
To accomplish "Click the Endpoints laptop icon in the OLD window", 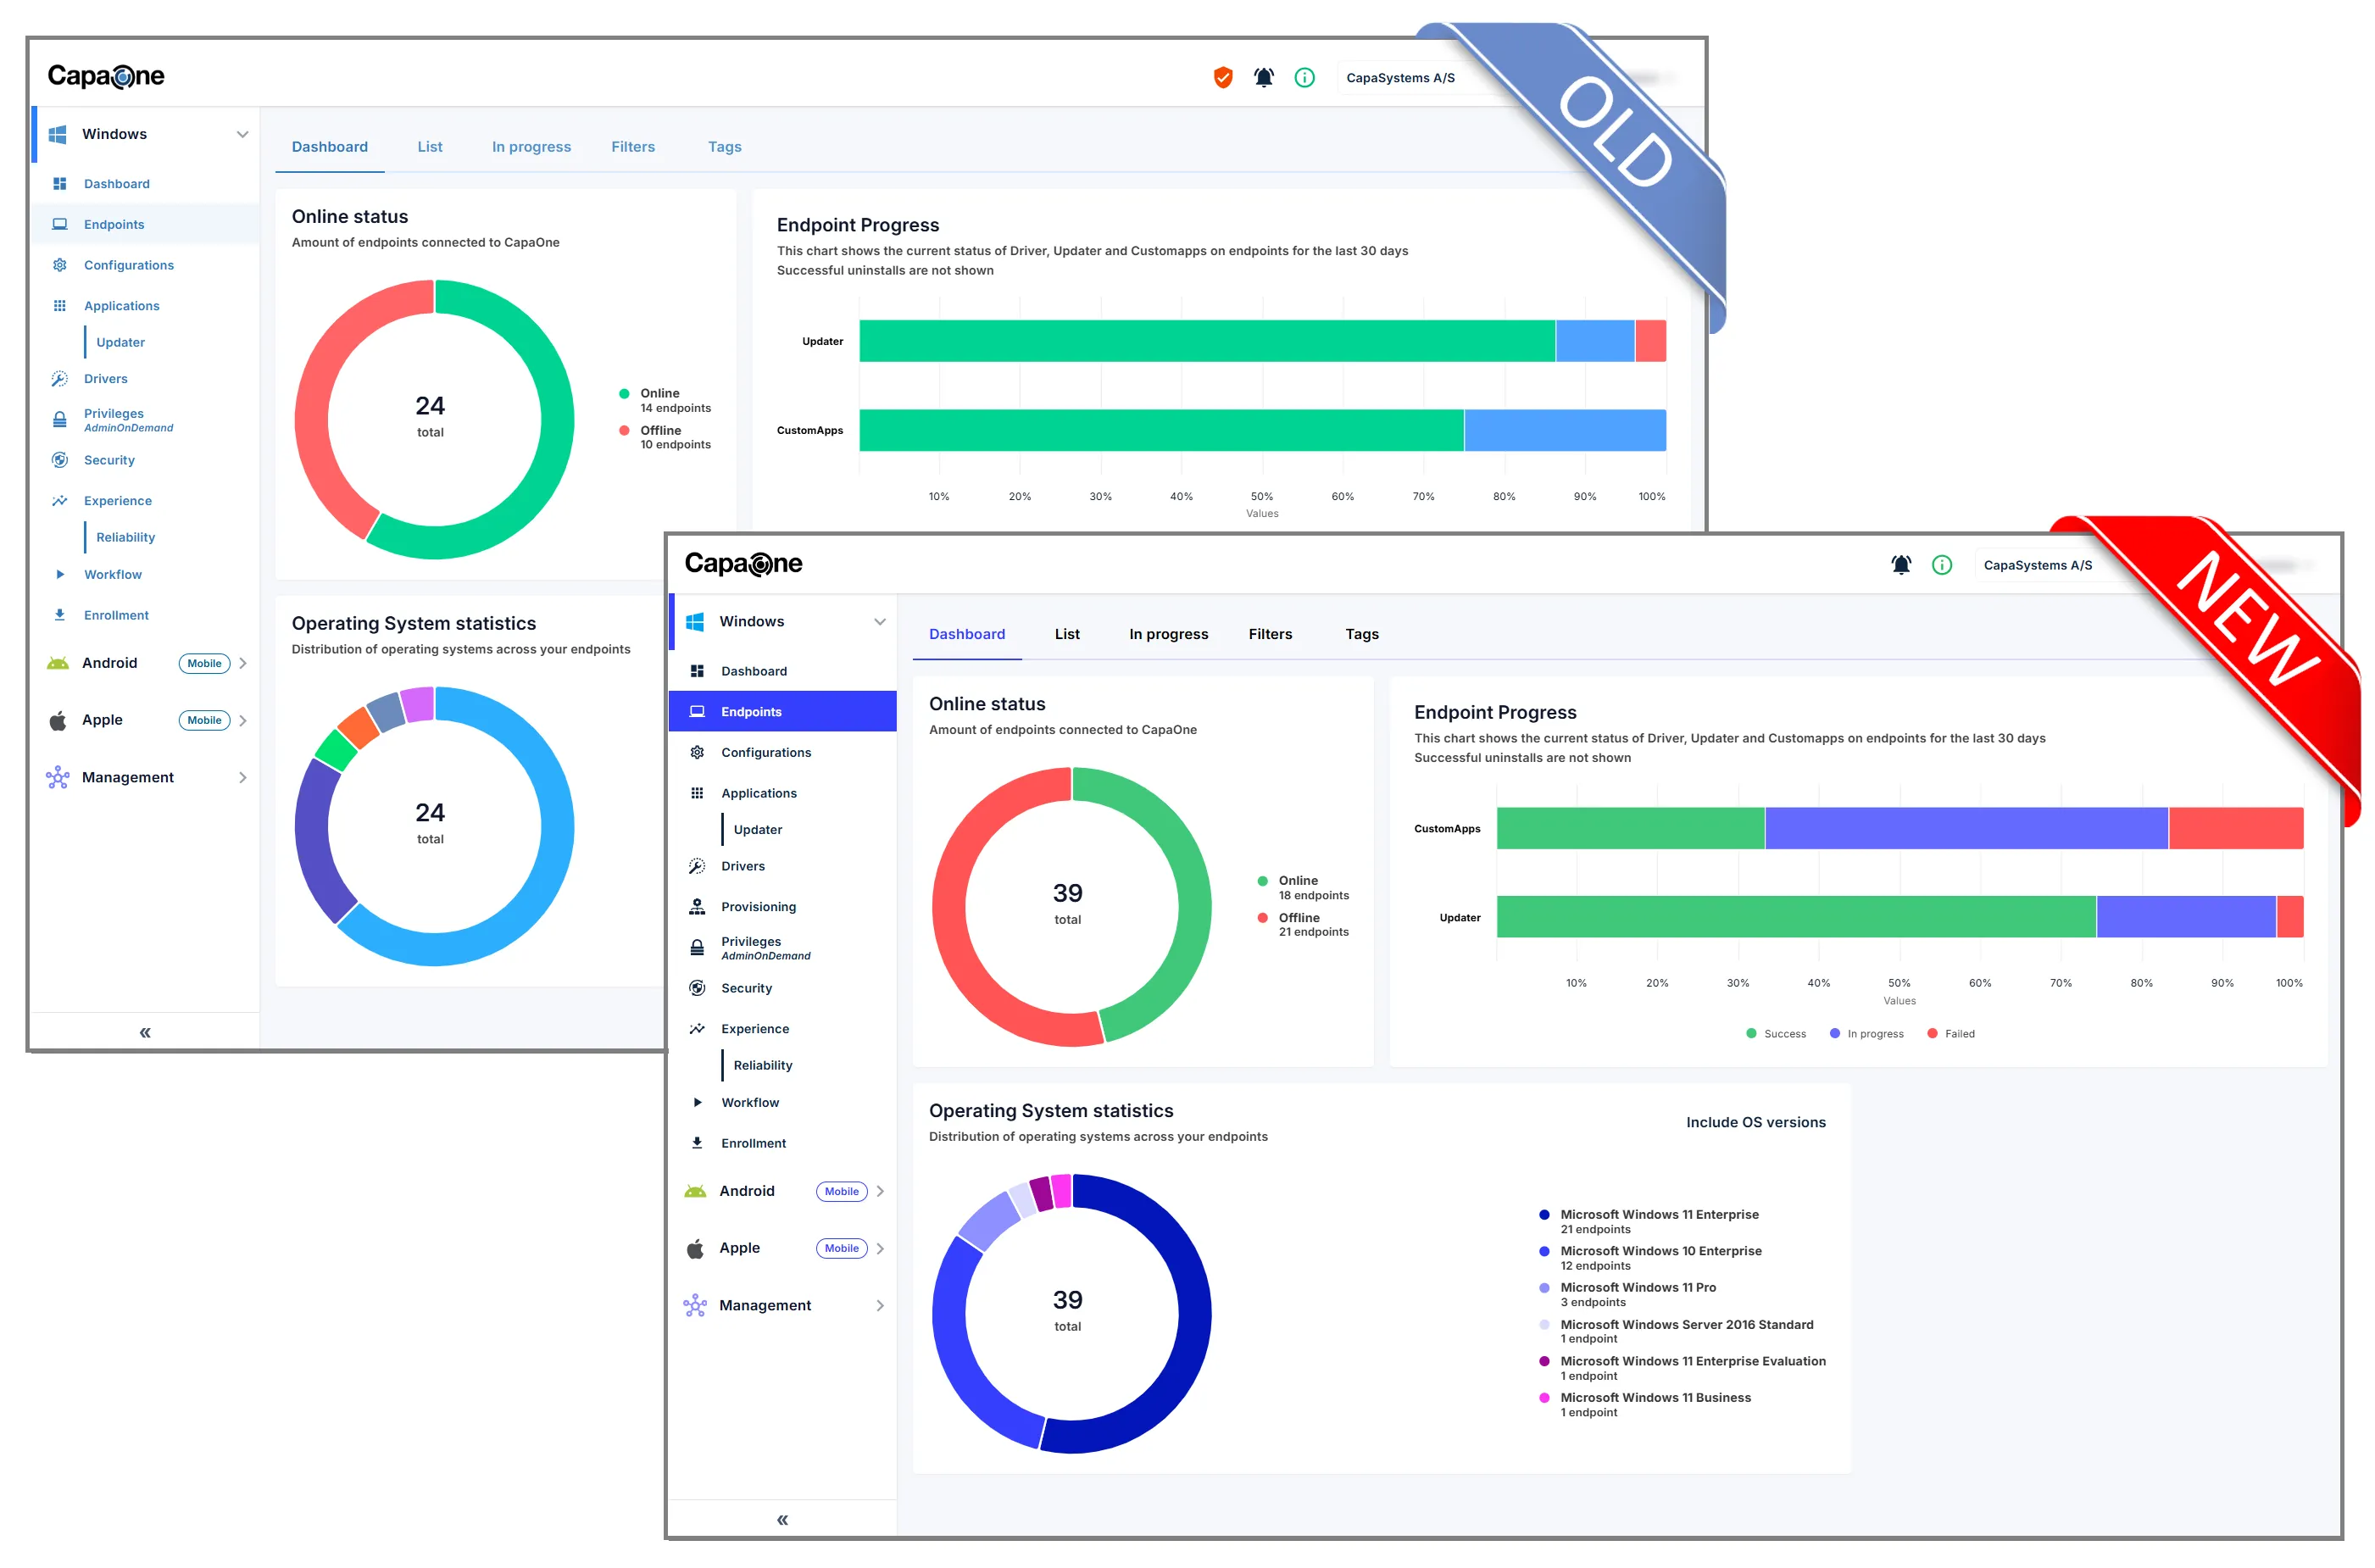I will tap(60, 225).
